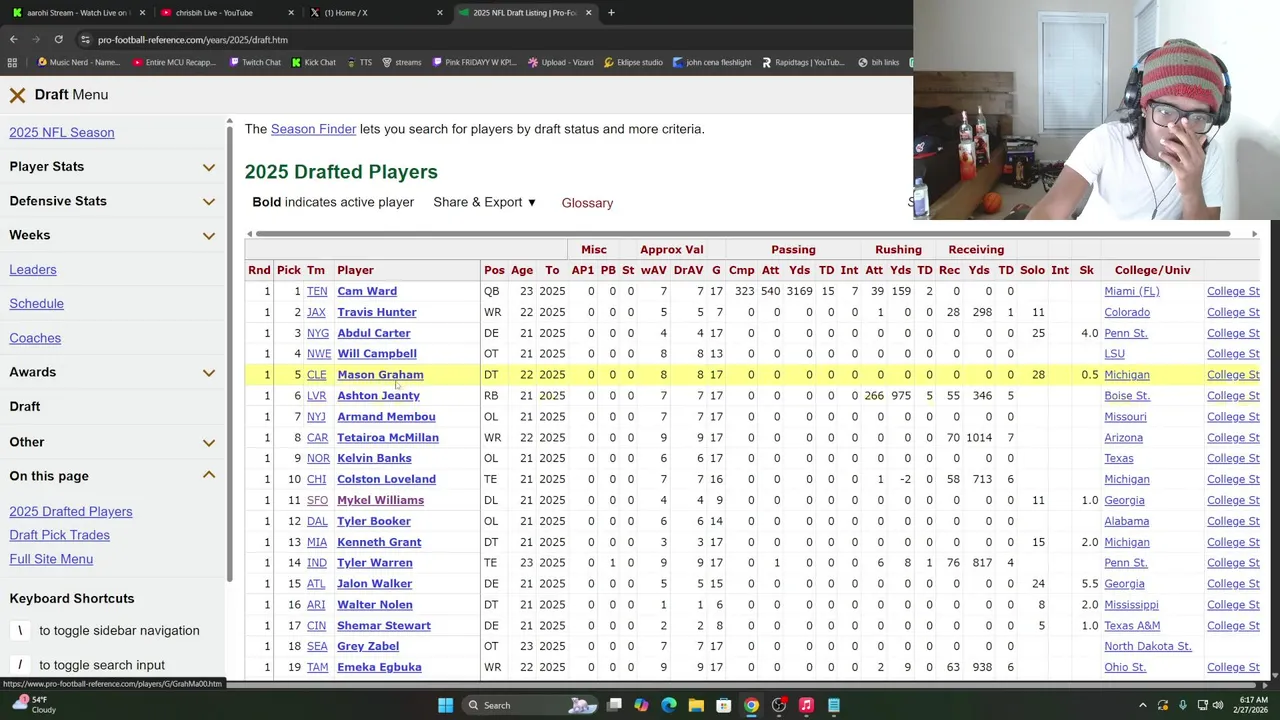1280x720 pixels.
Task: Open the CLE team link in row five
Action: (x=316, y=375)
